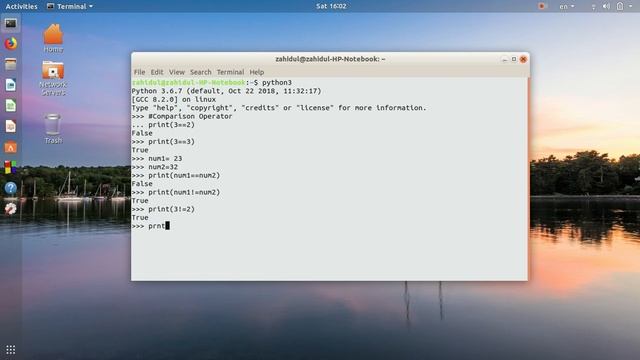The width and height of the screenshot is (640, 360).
Task: Open the volume indicator in top bar
Action: click(x=606, y=6)
